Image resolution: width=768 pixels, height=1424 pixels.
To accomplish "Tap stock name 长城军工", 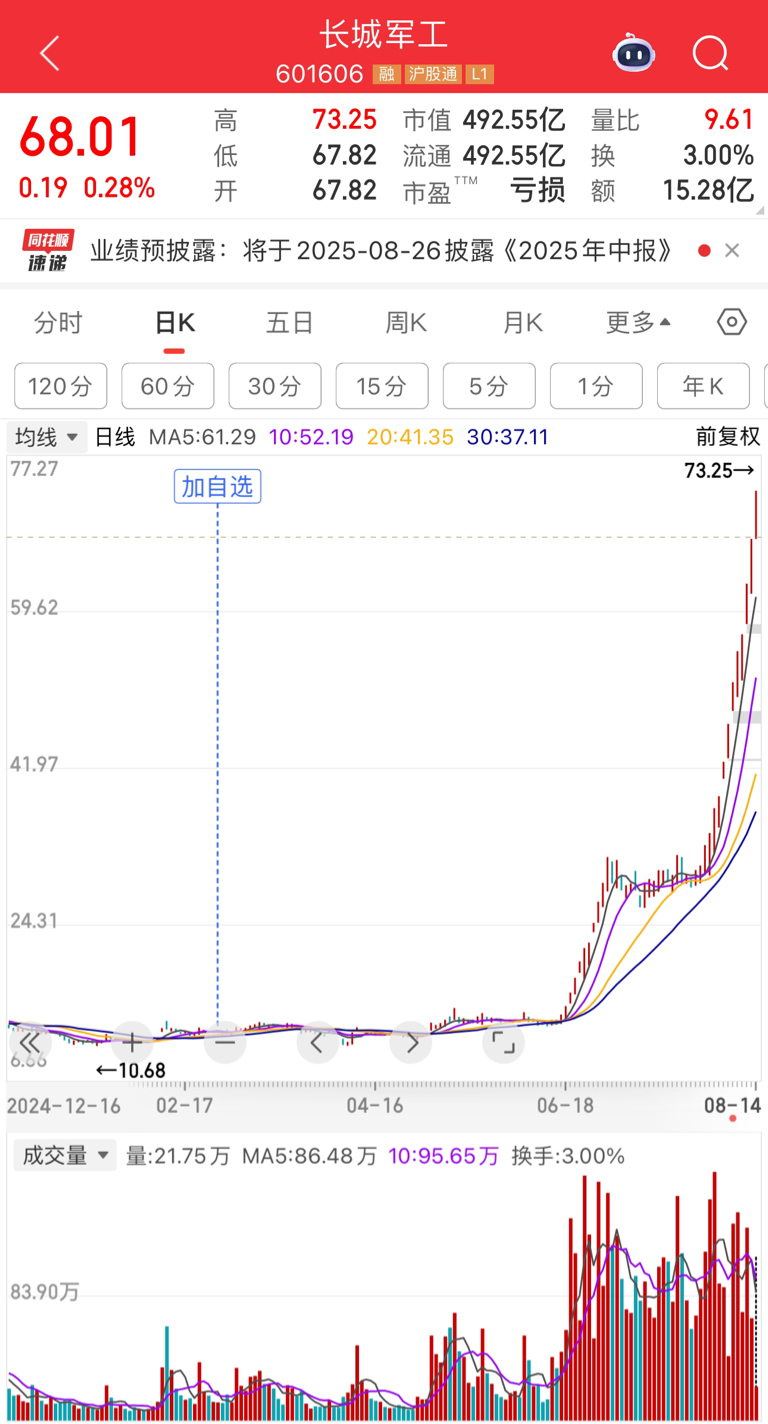I will pyautogui.click(x=384, y=35).
